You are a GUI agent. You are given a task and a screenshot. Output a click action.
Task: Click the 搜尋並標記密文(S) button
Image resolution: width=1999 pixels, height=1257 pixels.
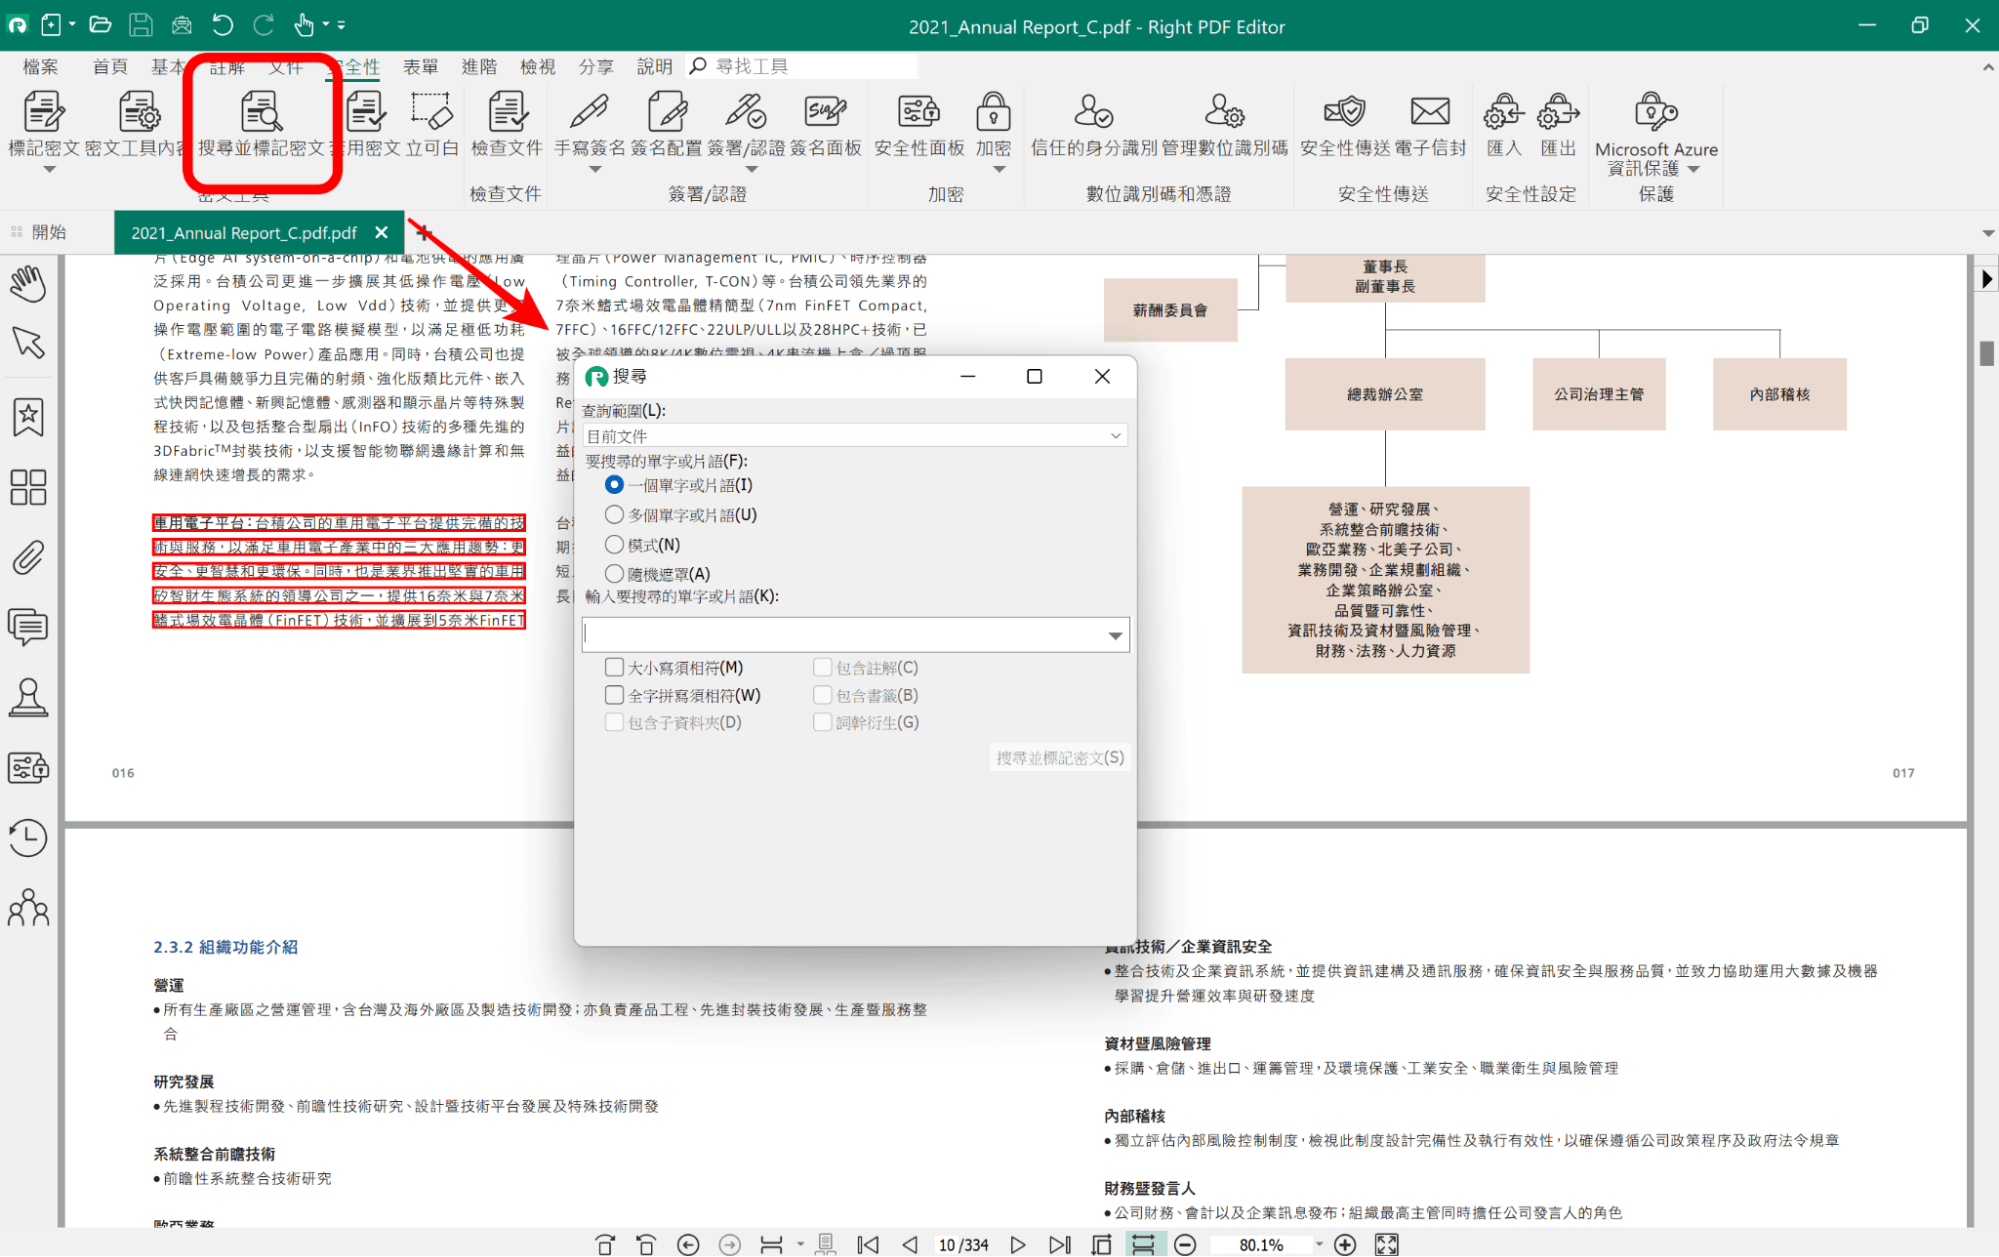[1059, 758]
